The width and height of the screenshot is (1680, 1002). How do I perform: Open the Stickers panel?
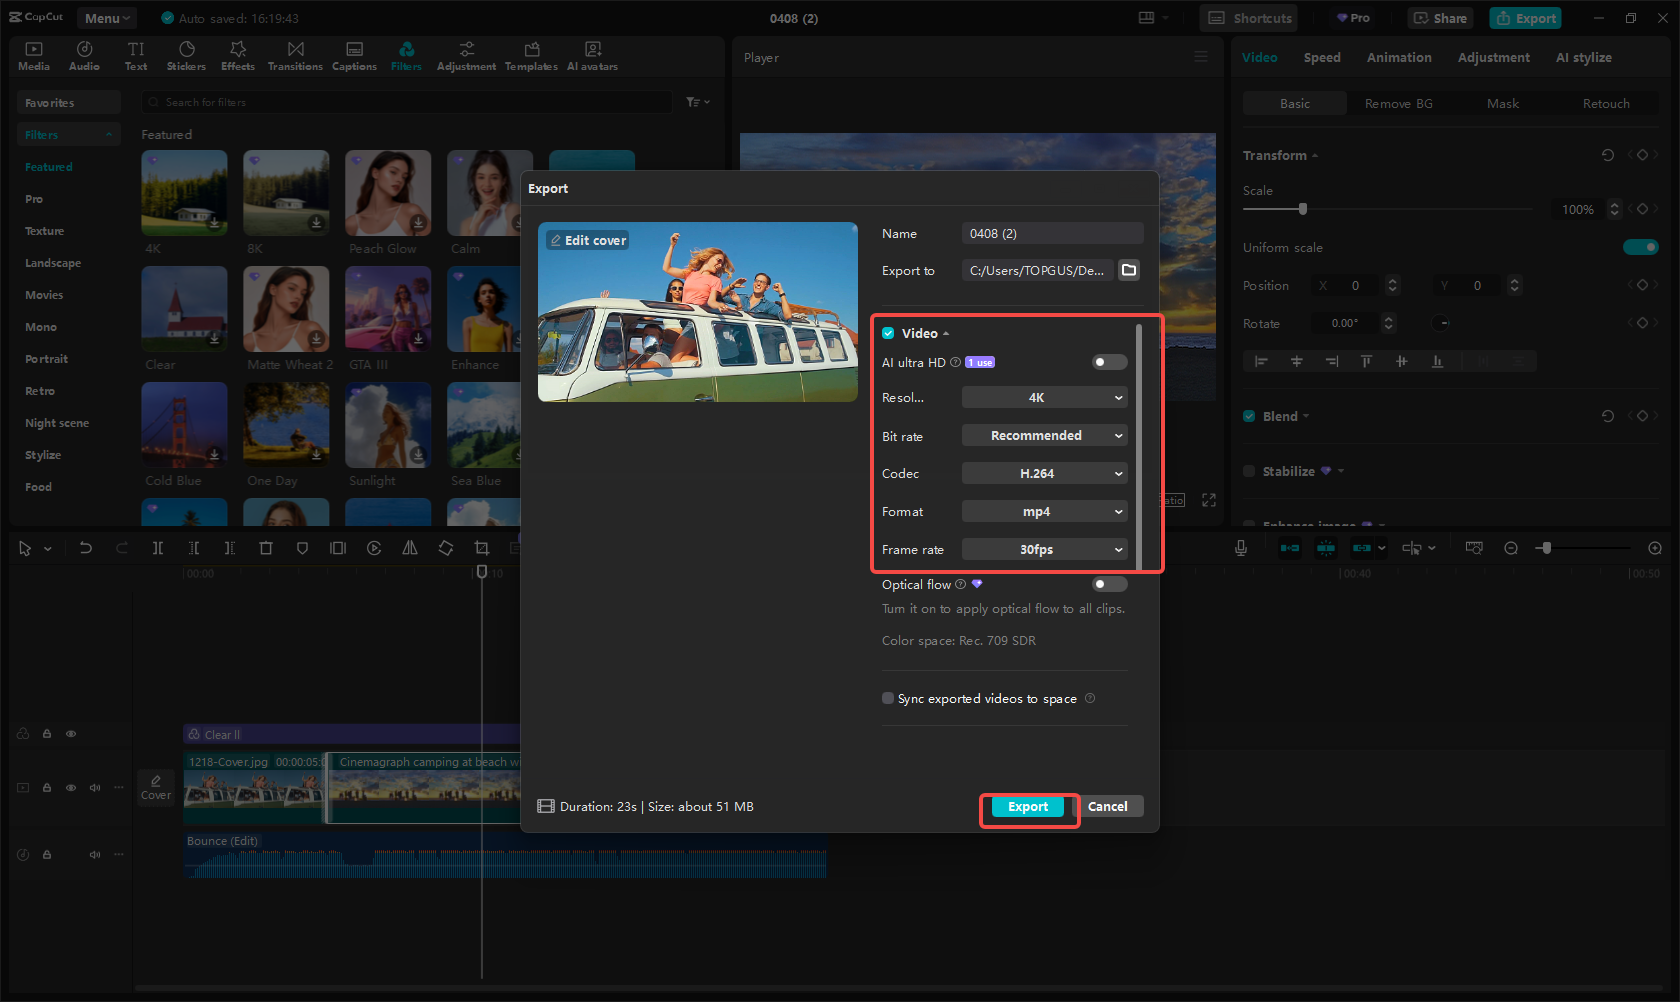click(x=186, y=55)
